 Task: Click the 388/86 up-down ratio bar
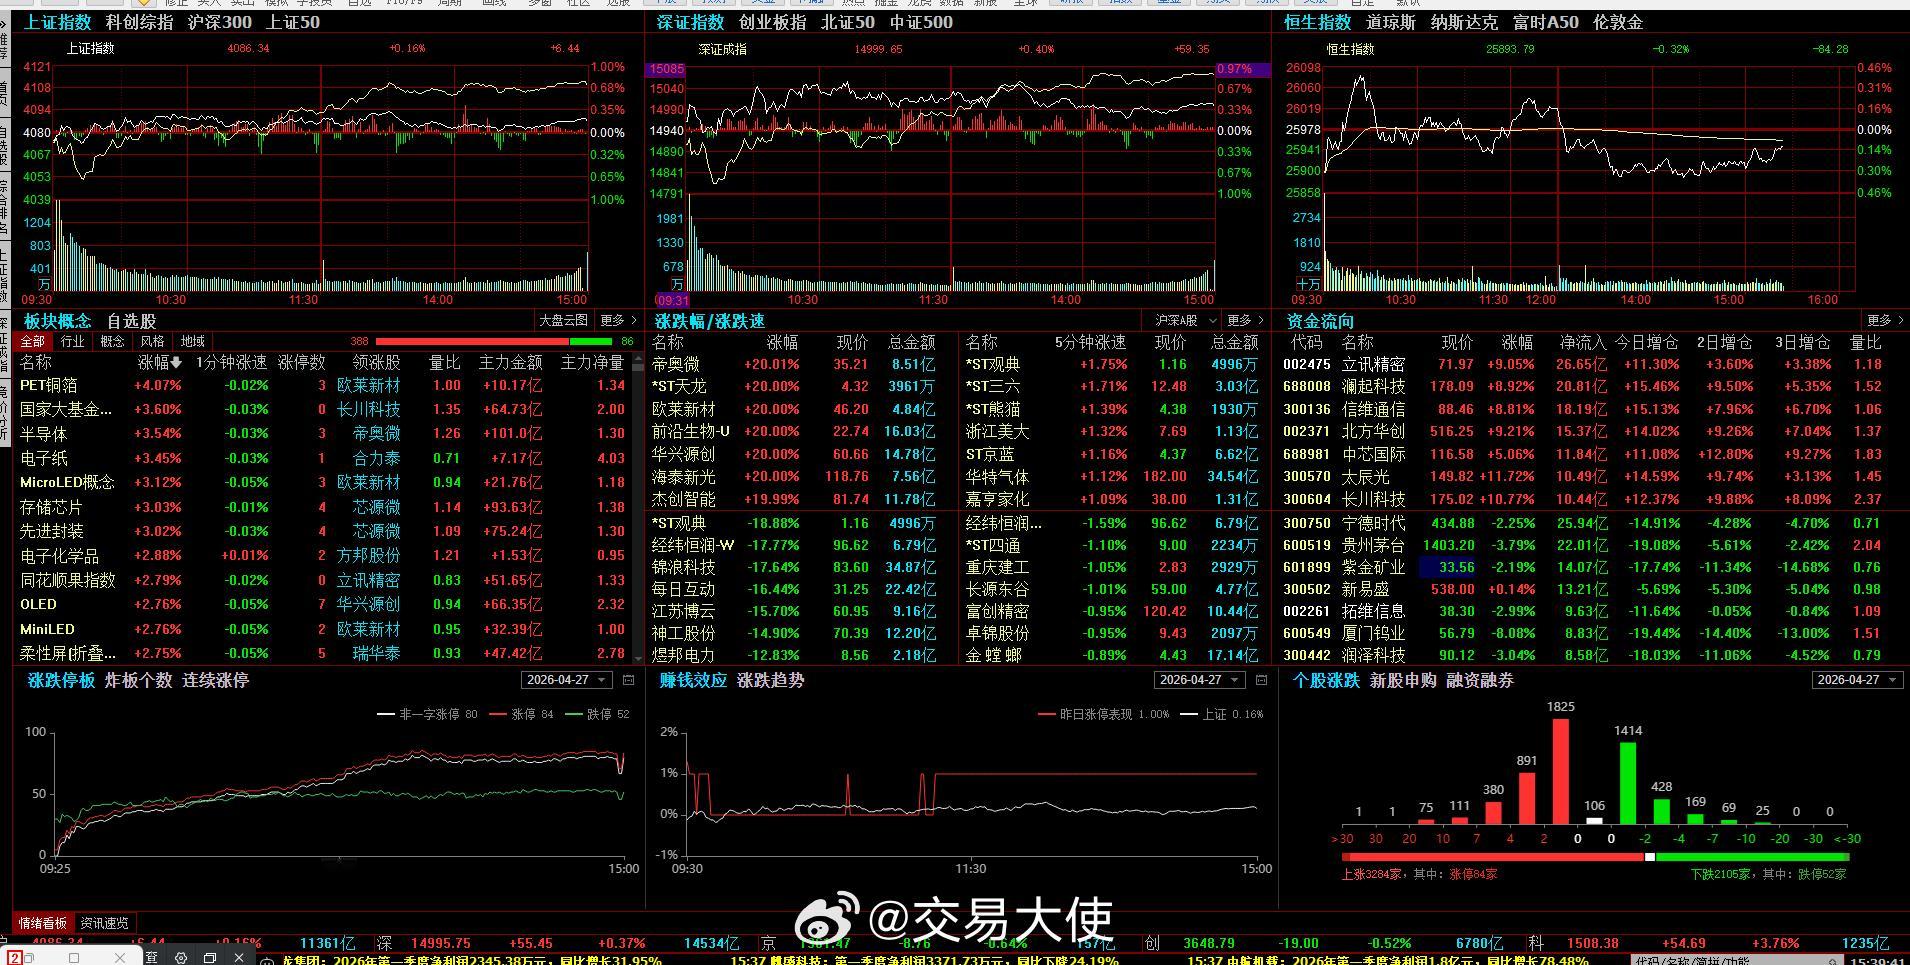[495, 341]
